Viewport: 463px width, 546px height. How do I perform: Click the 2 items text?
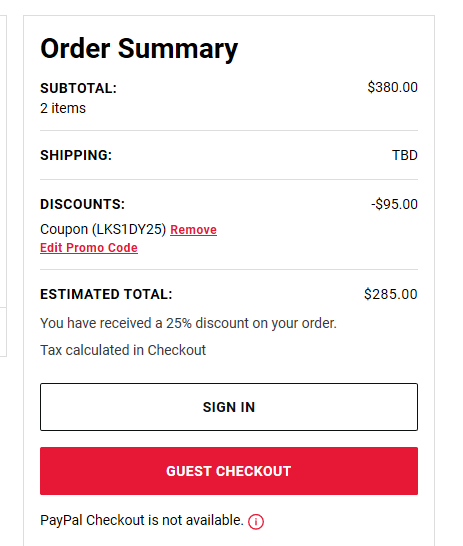[x=63, y=108]
